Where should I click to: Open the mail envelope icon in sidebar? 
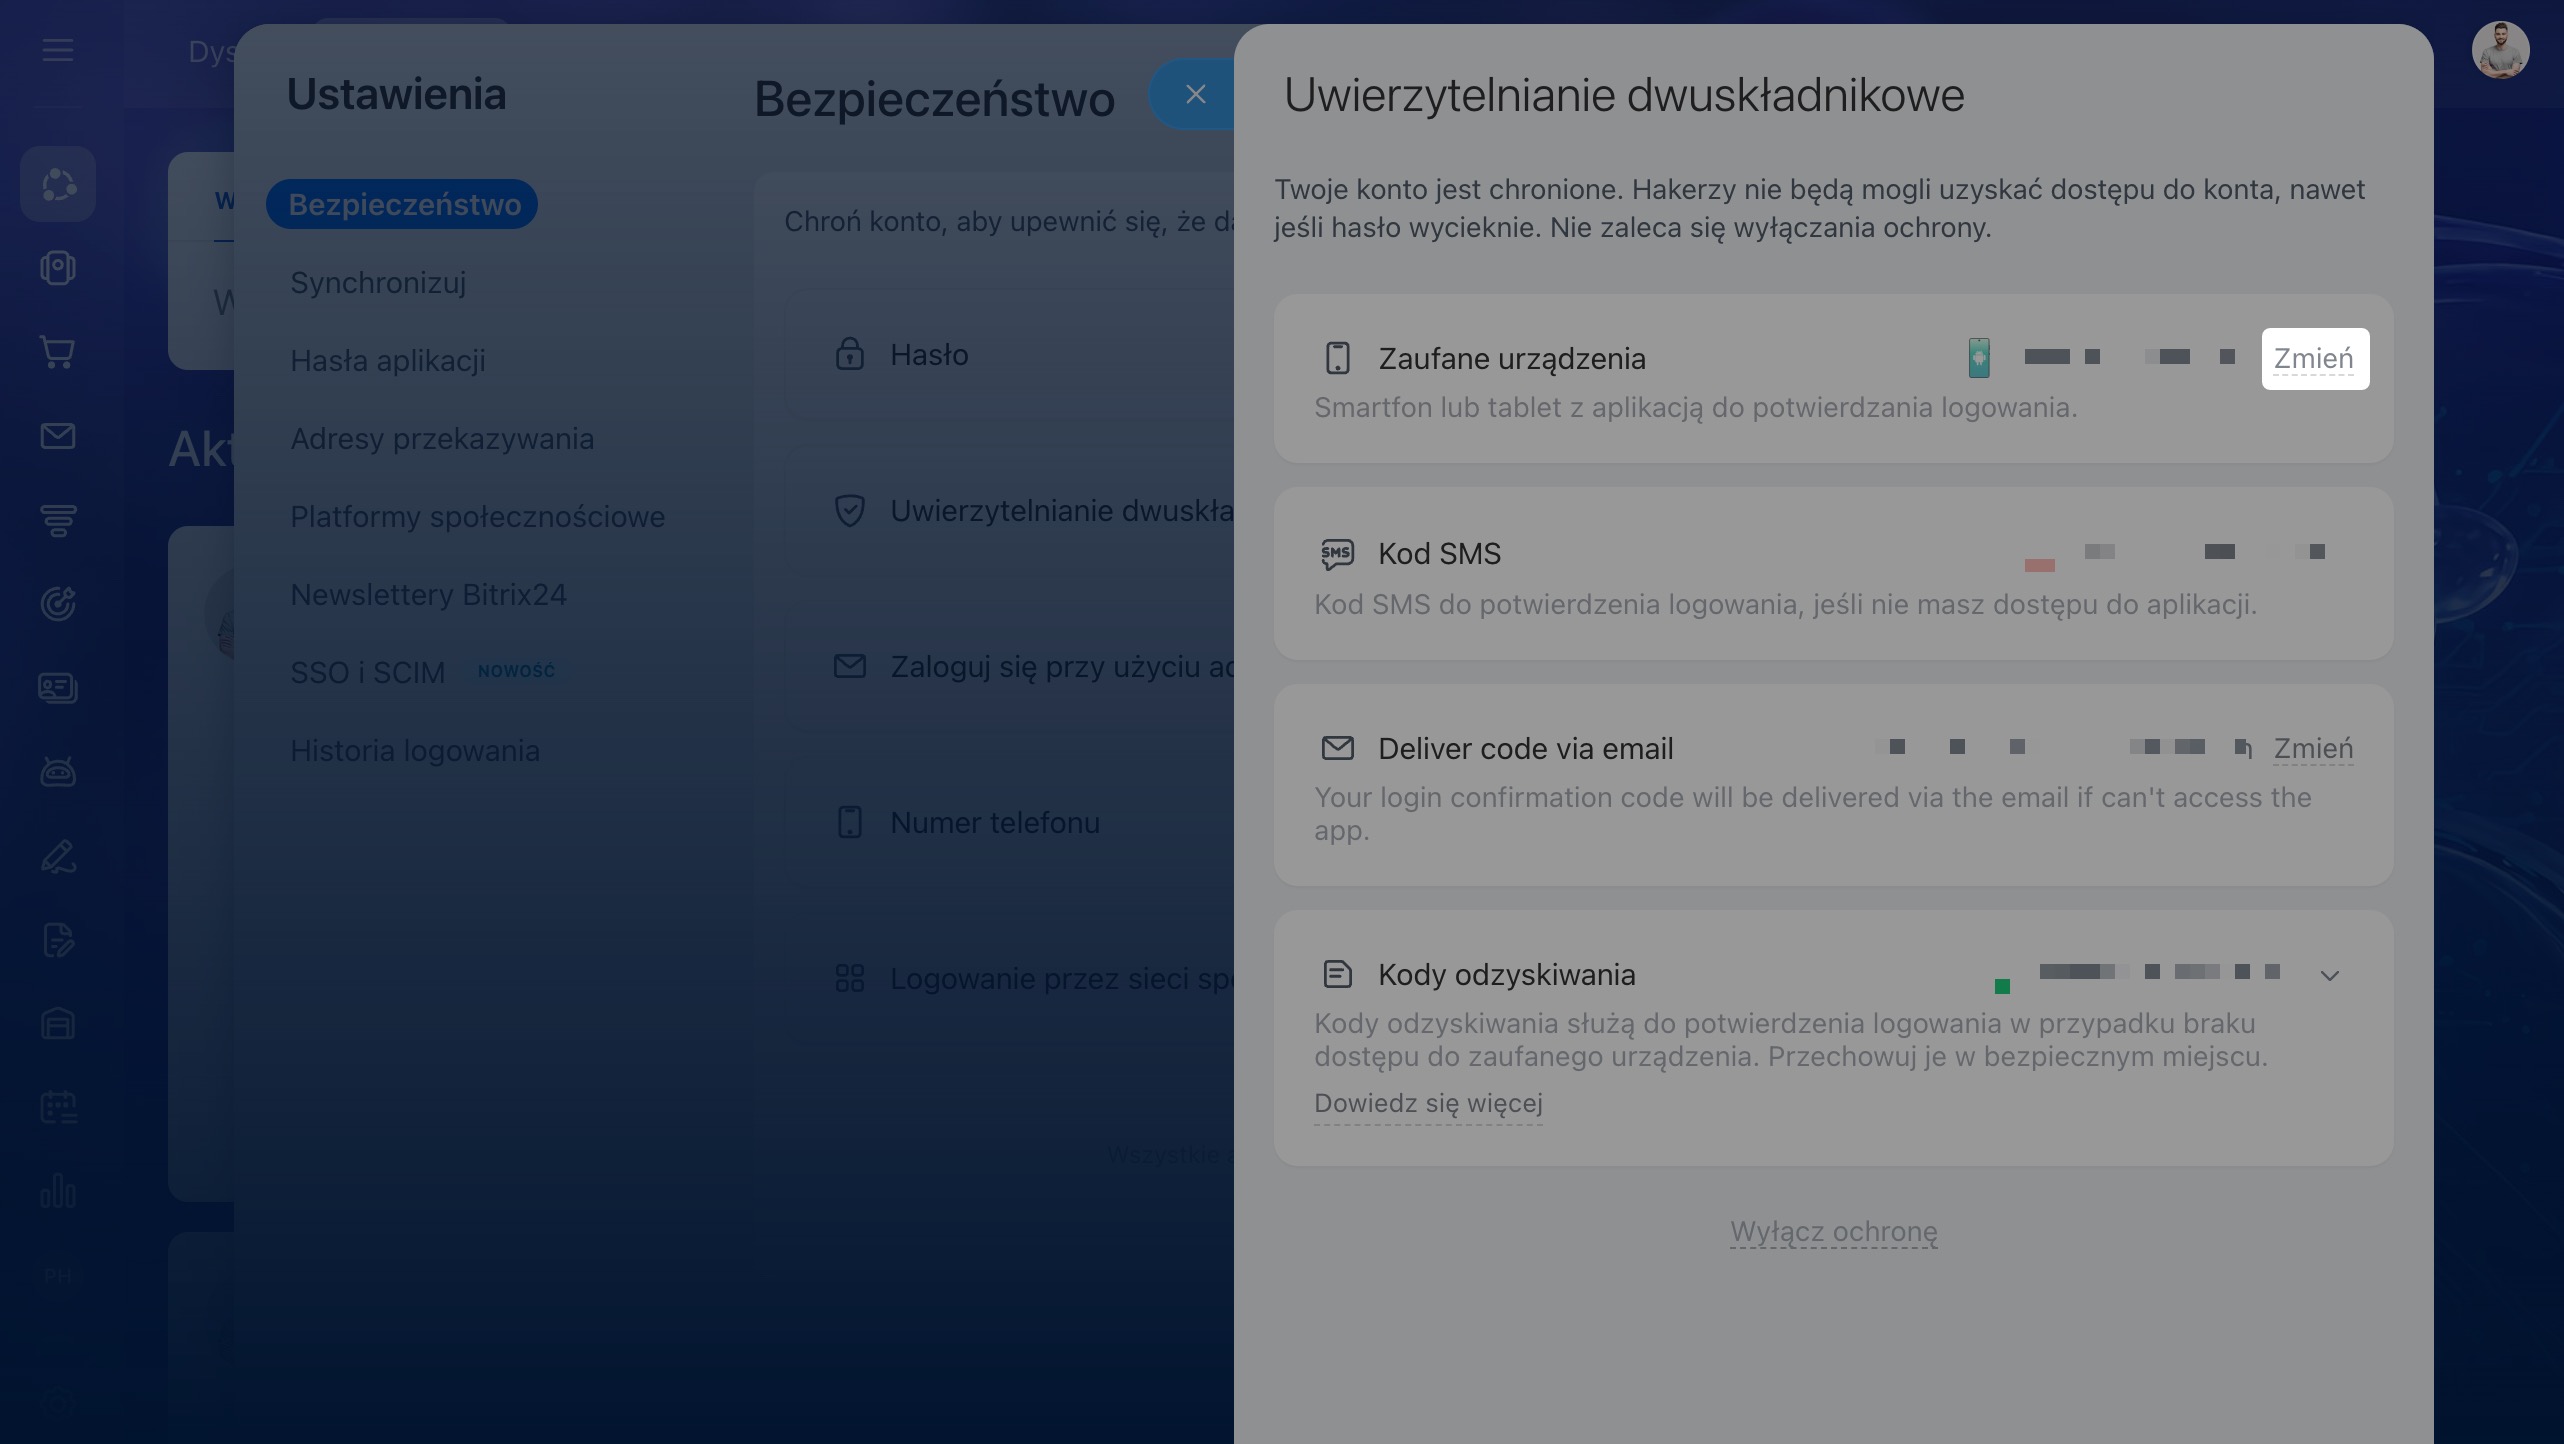pos(58,436)
